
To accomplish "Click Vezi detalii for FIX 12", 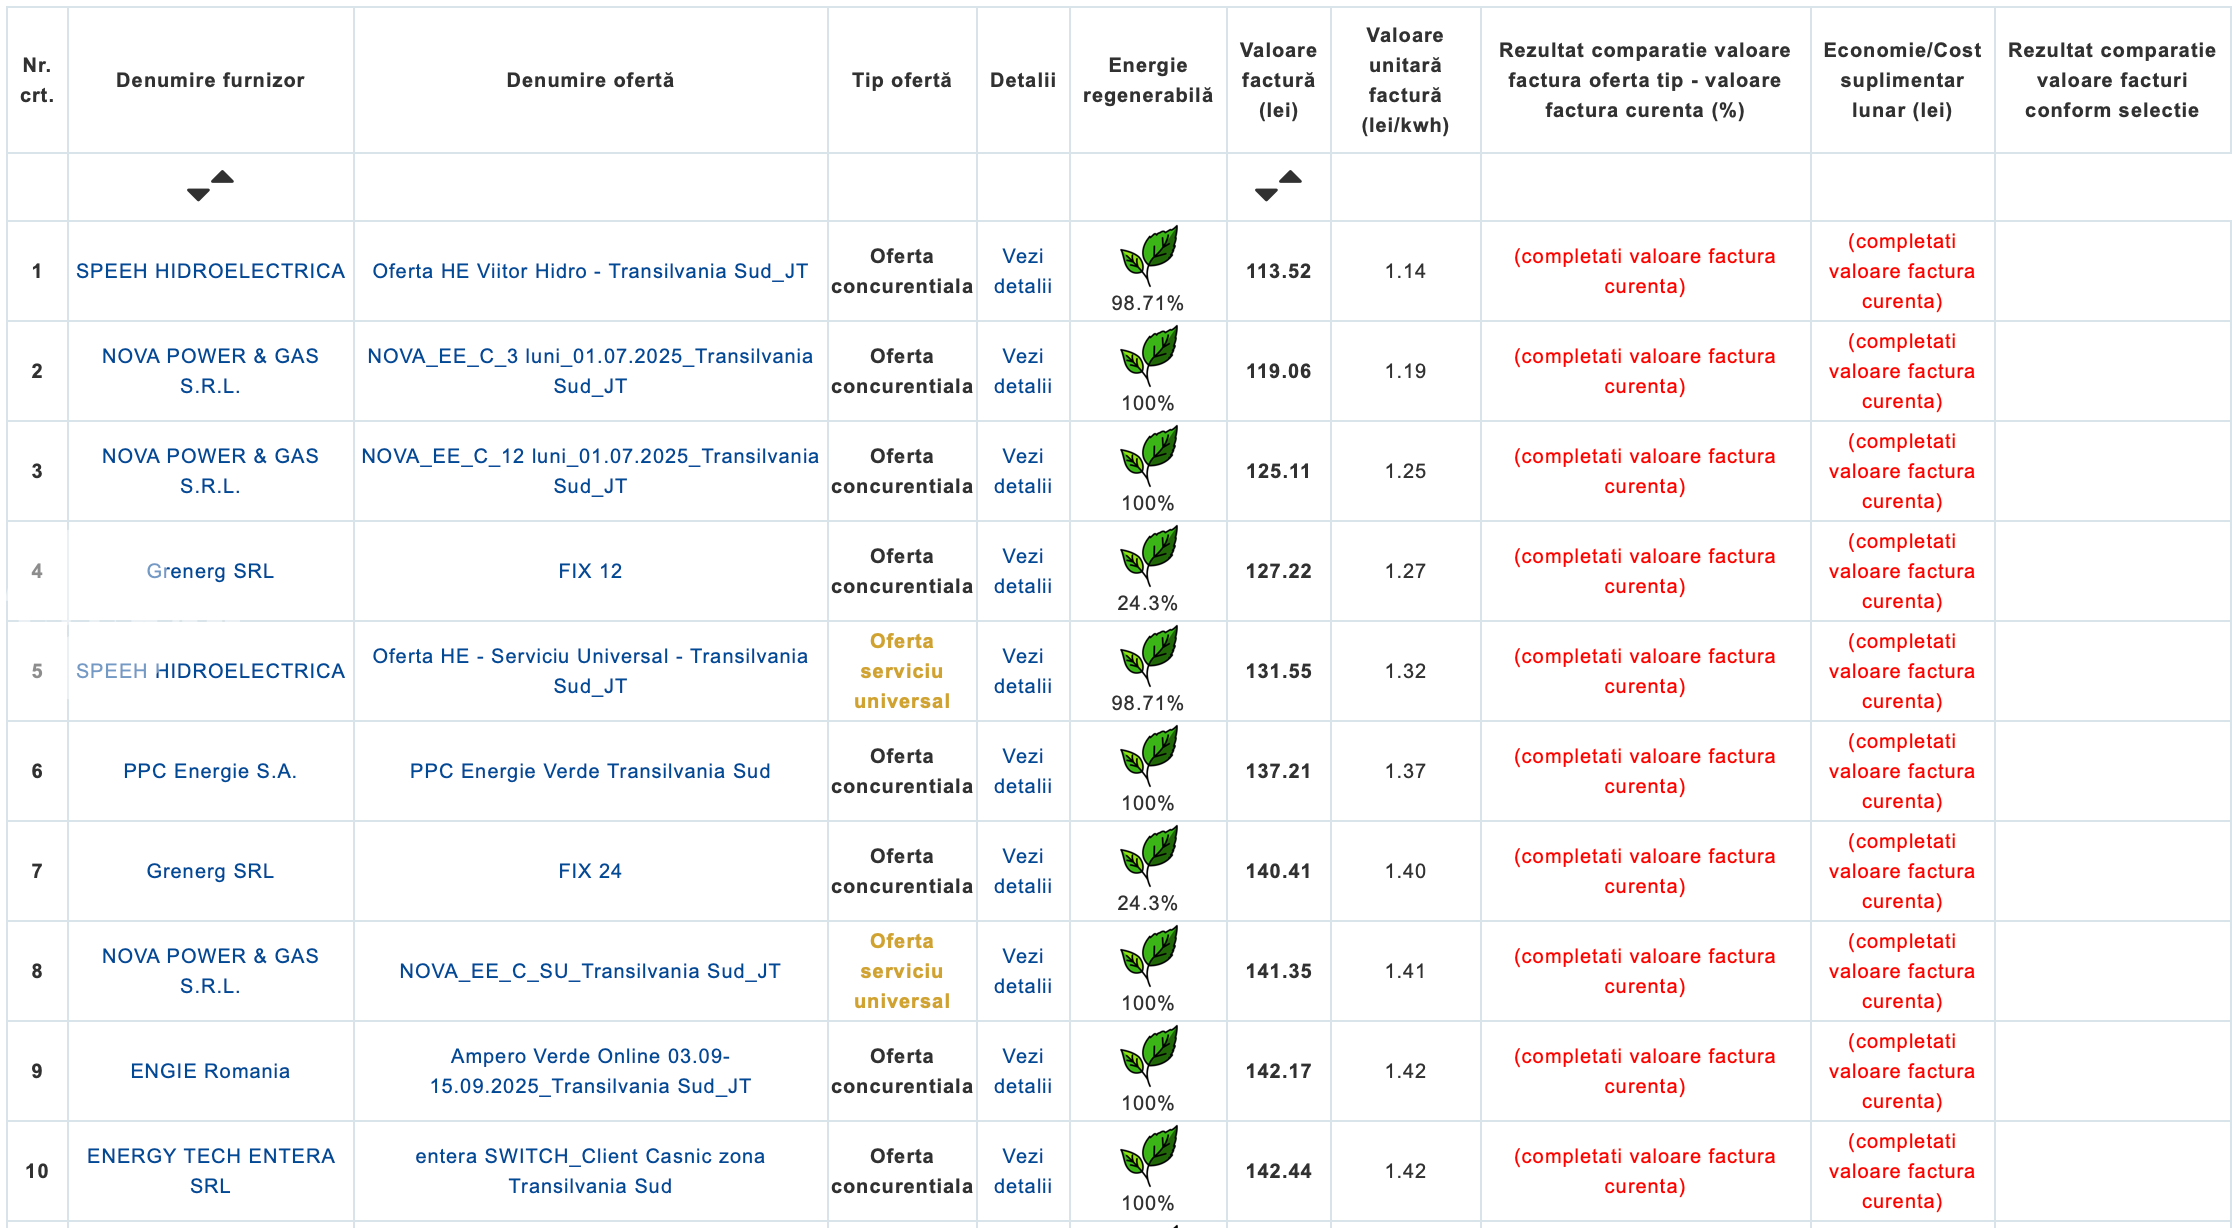I will (1023, 571).
